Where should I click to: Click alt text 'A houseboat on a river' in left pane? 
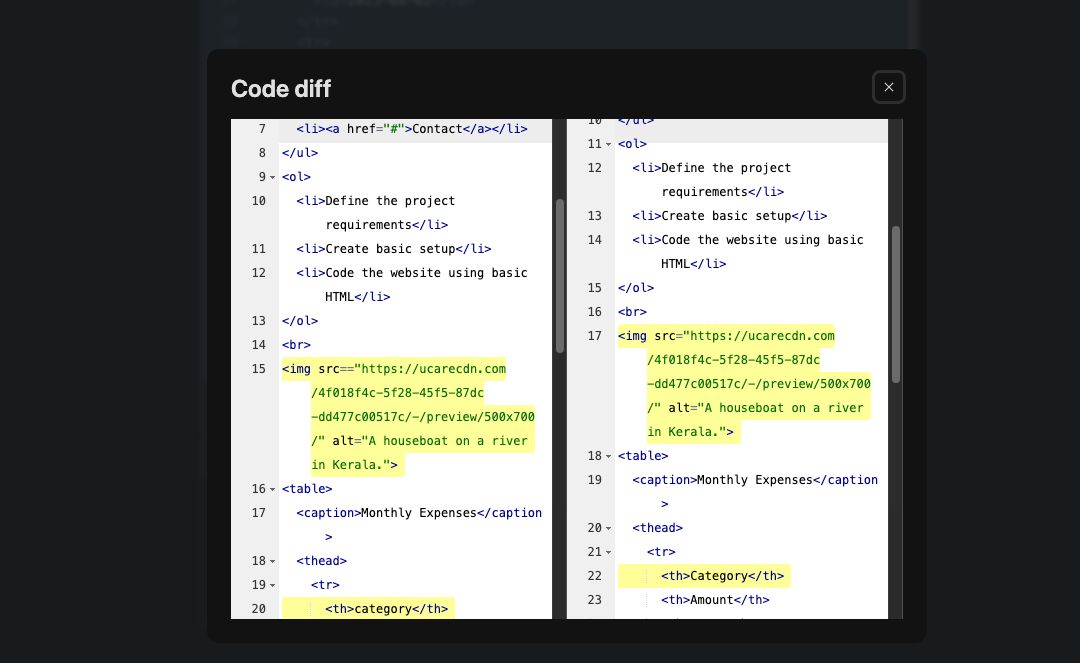point(448,441)
